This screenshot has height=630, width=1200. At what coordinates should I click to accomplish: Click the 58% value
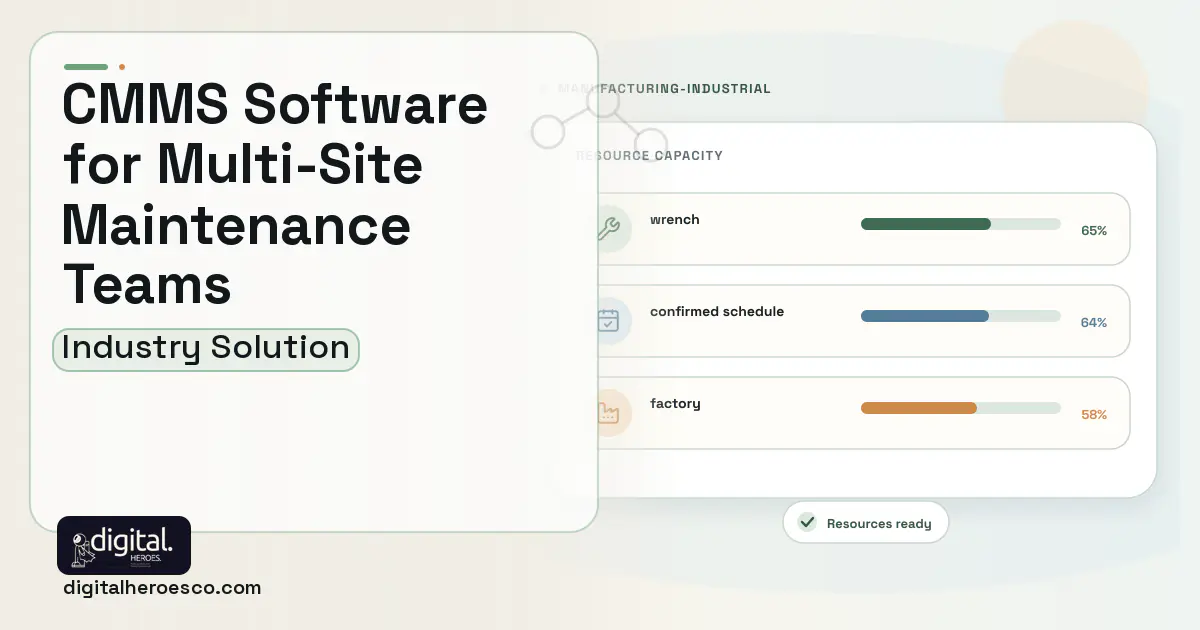1094,414
